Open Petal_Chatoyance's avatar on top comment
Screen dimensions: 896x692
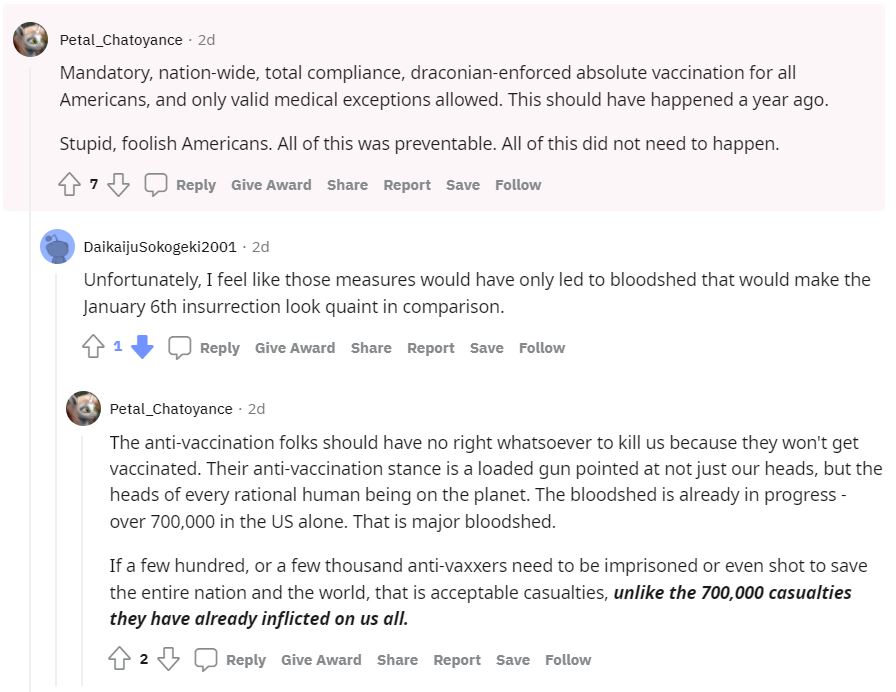click(x=30, y=40)
